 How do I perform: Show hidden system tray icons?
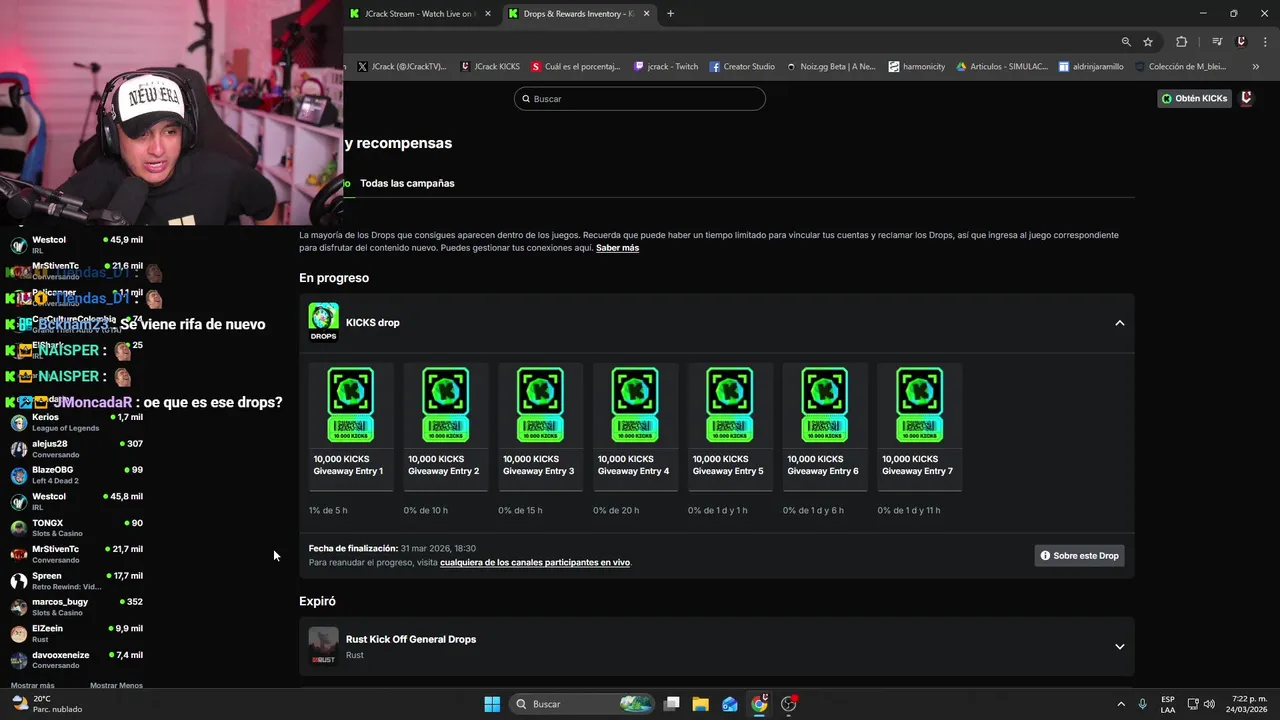1121,704
